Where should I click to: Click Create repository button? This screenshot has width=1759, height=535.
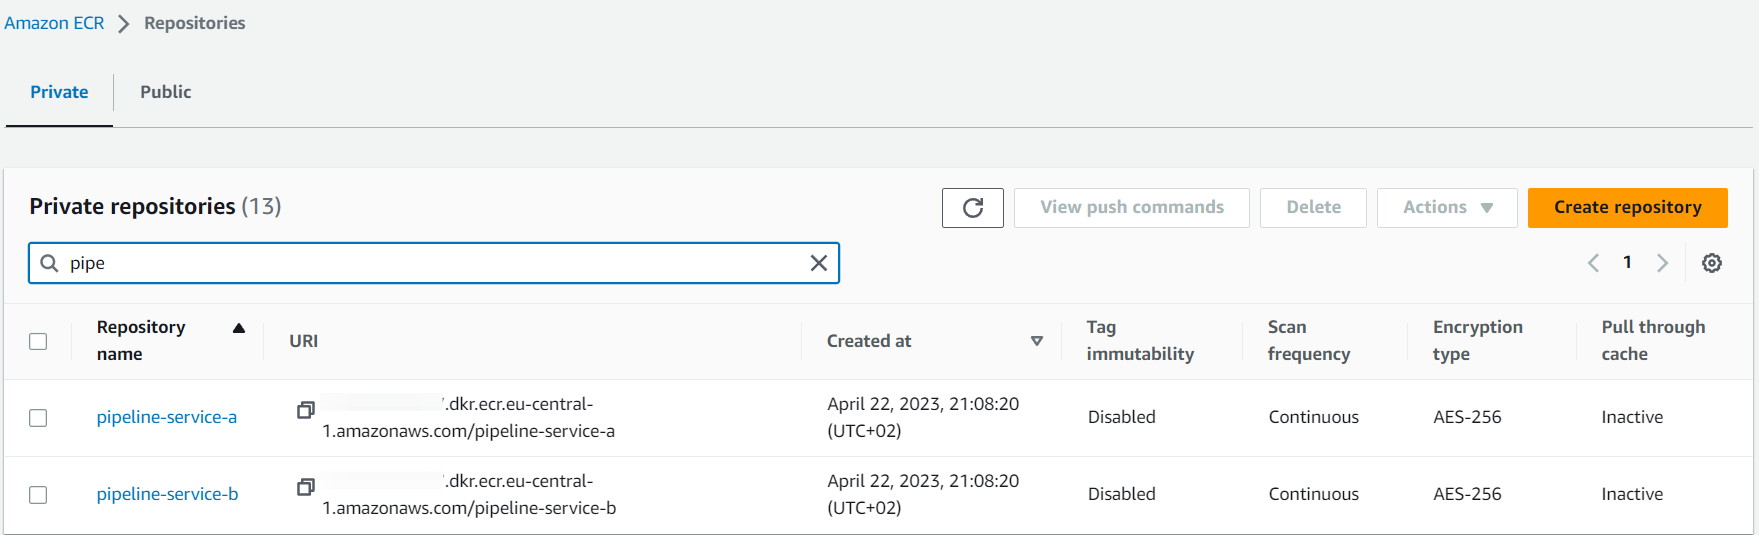point(1627,208)
